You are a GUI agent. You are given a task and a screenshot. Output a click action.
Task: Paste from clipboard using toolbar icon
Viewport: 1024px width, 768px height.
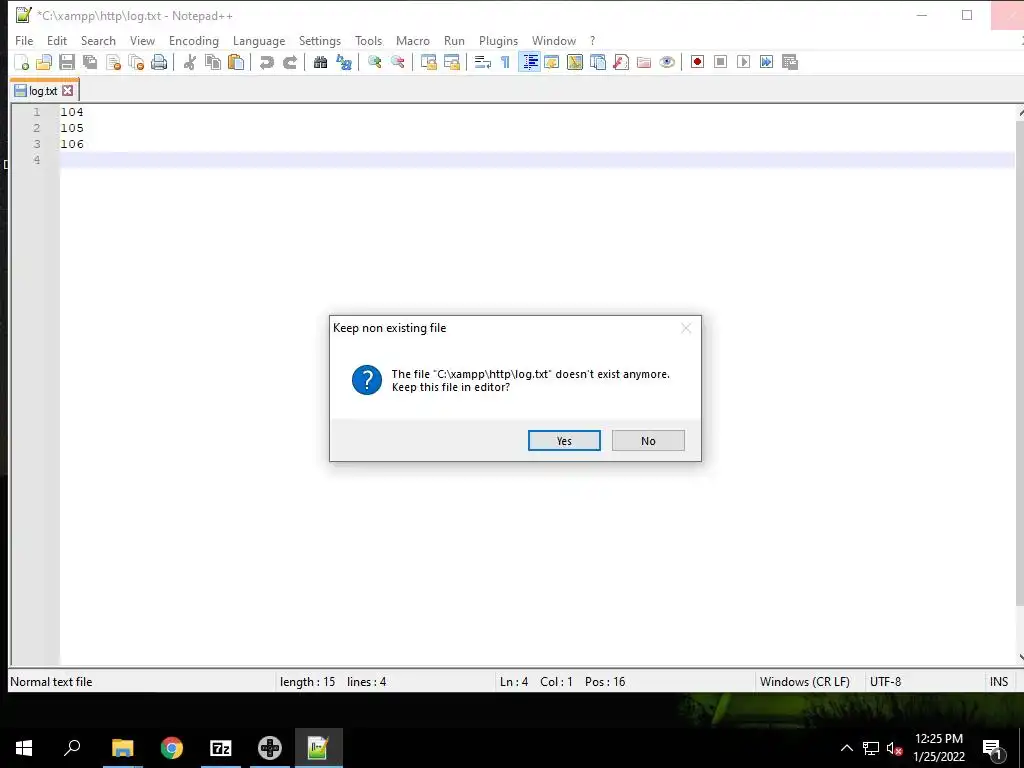click(x=236, y=62)
